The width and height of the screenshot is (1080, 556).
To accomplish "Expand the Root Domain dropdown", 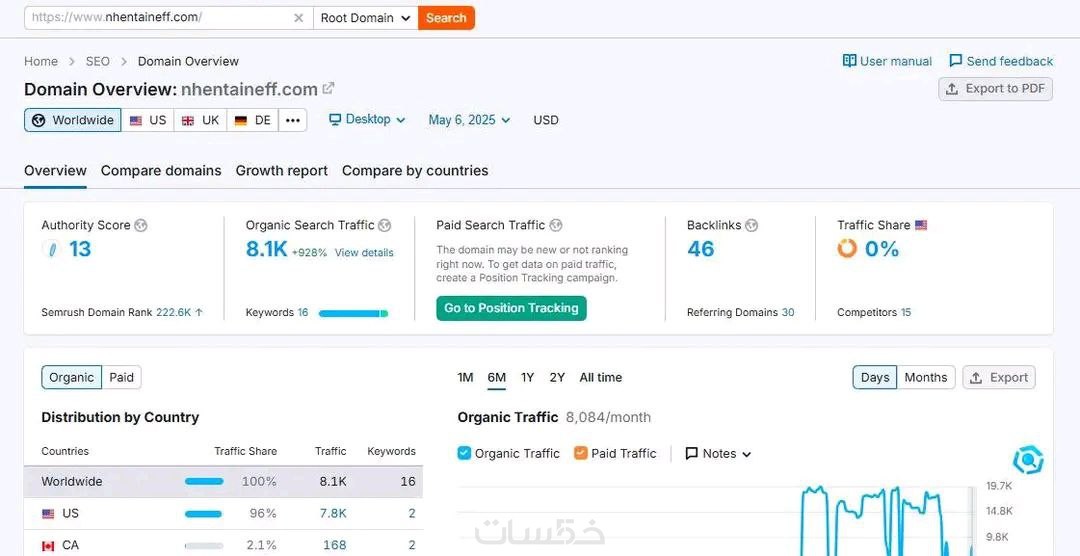I will (365, 18).
